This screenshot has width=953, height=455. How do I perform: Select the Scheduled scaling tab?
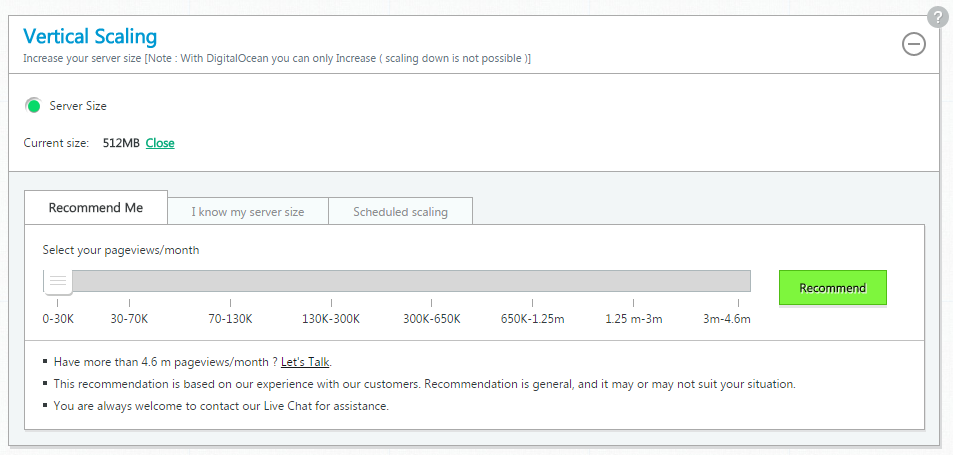[400, 212]
